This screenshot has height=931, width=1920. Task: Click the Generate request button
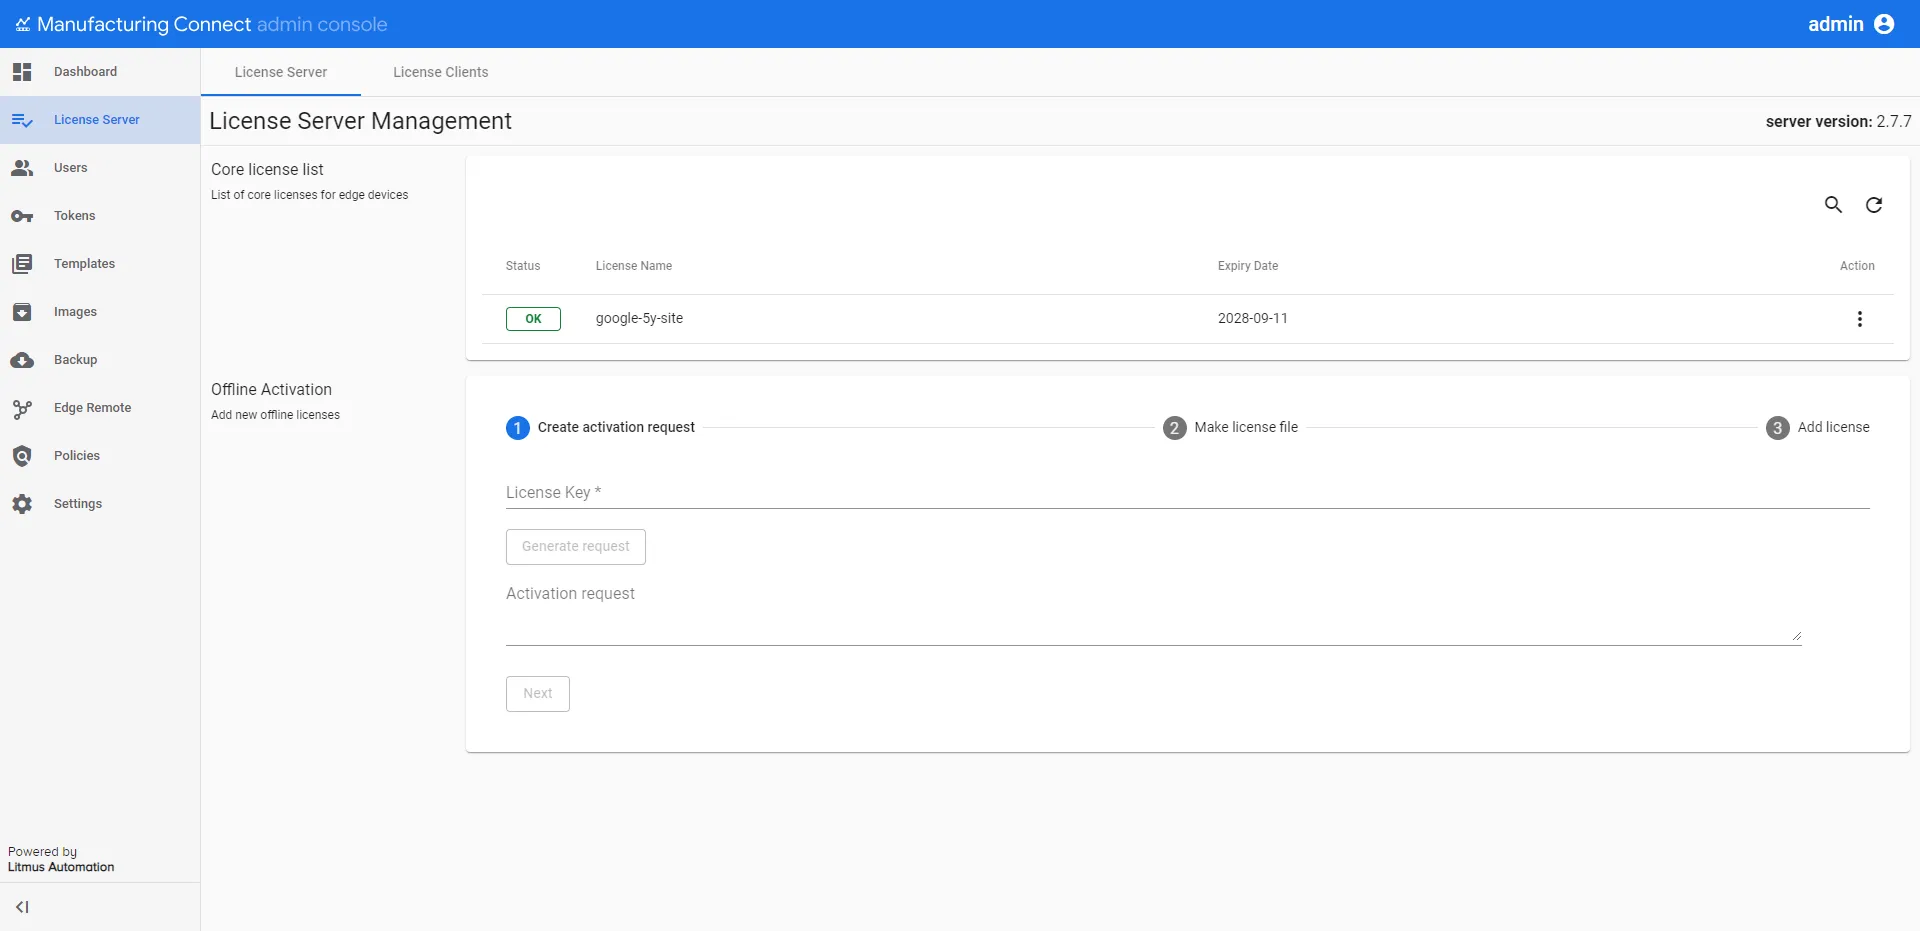(x=576, y=547)
